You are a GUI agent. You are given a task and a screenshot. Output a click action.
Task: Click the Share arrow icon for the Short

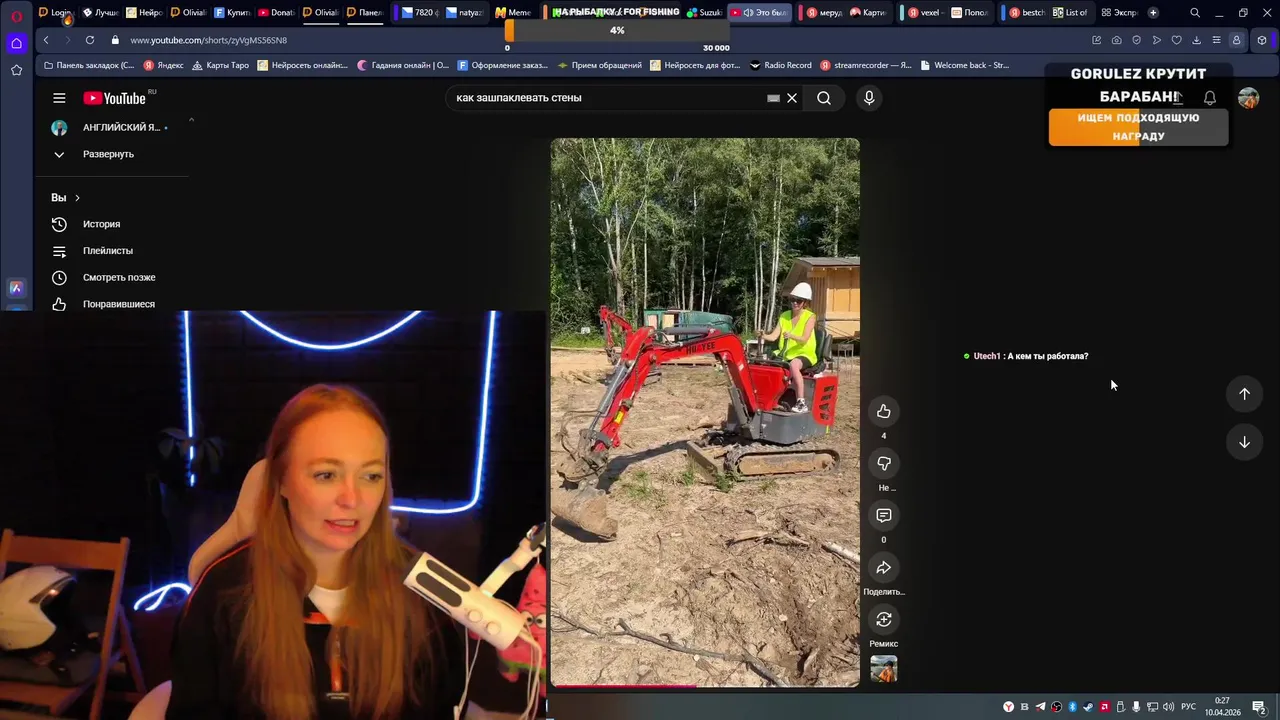tap(884, 567)
